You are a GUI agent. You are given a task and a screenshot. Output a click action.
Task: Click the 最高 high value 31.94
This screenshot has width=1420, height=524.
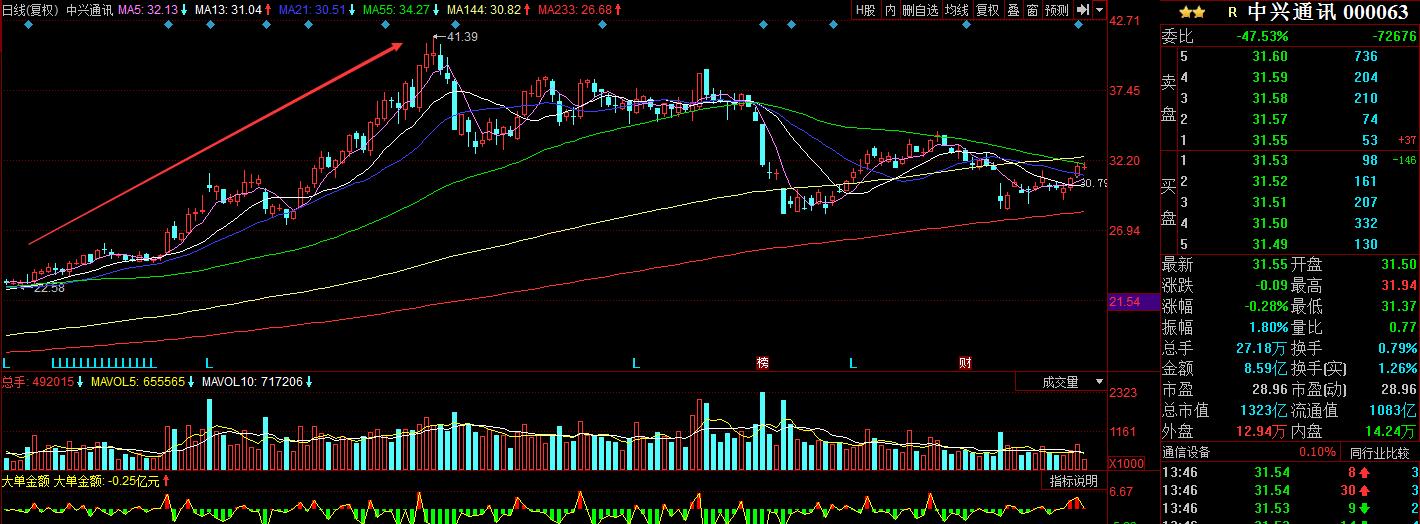(x=1398, y=285)
